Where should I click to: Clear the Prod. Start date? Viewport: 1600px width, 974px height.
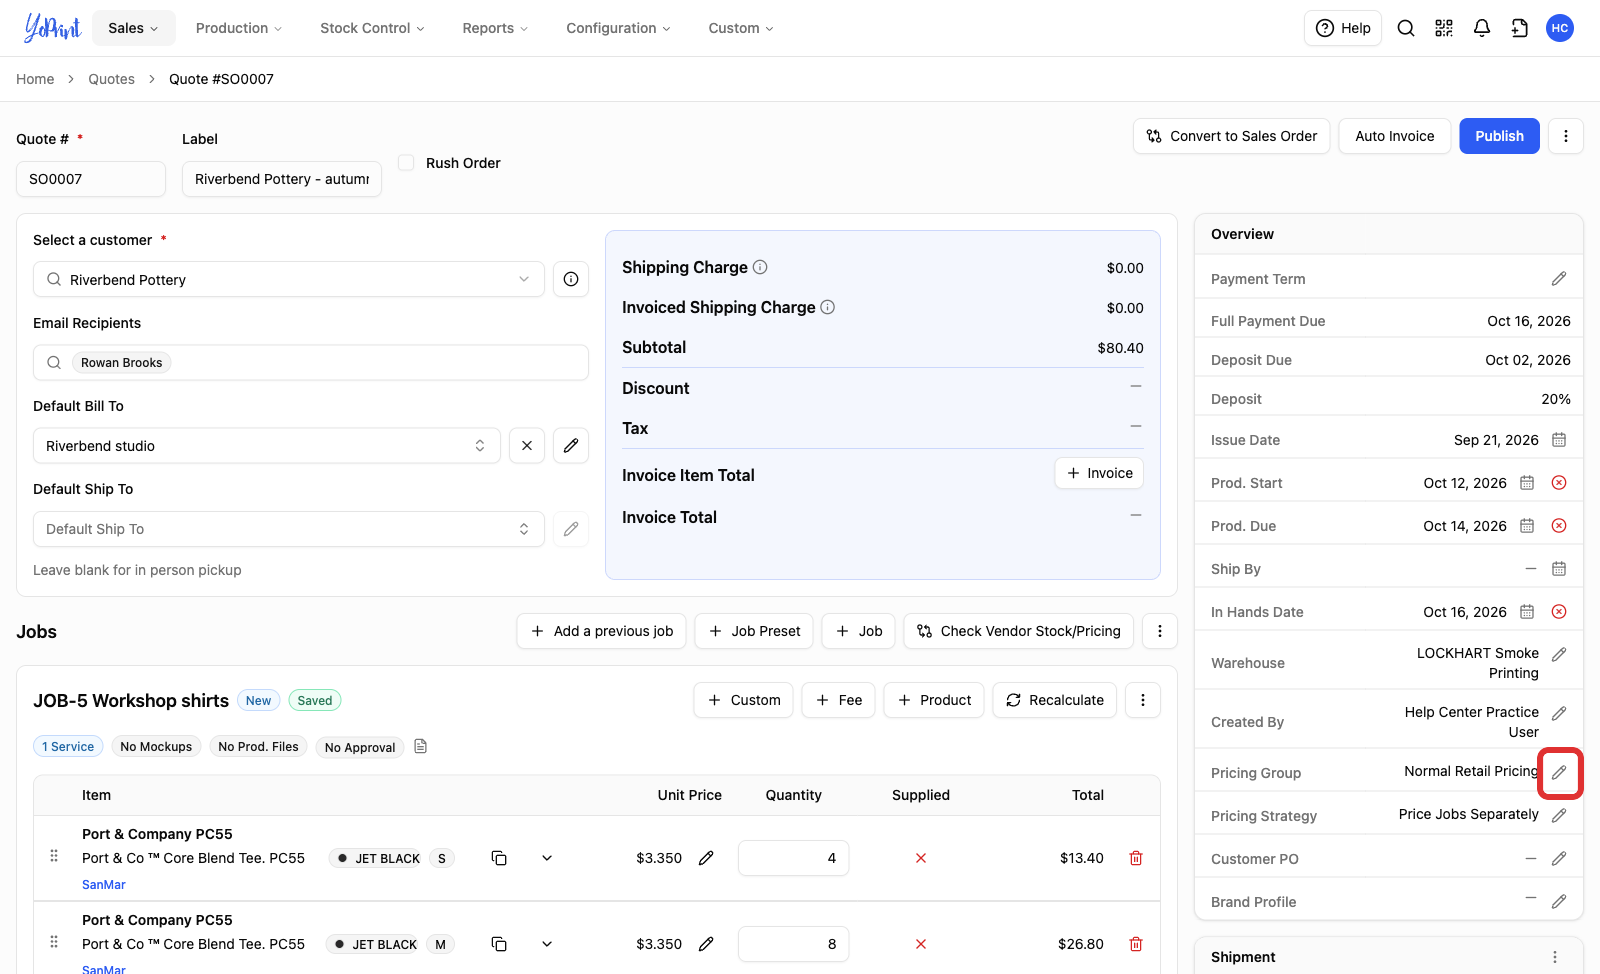click(x=1559, y=483)
